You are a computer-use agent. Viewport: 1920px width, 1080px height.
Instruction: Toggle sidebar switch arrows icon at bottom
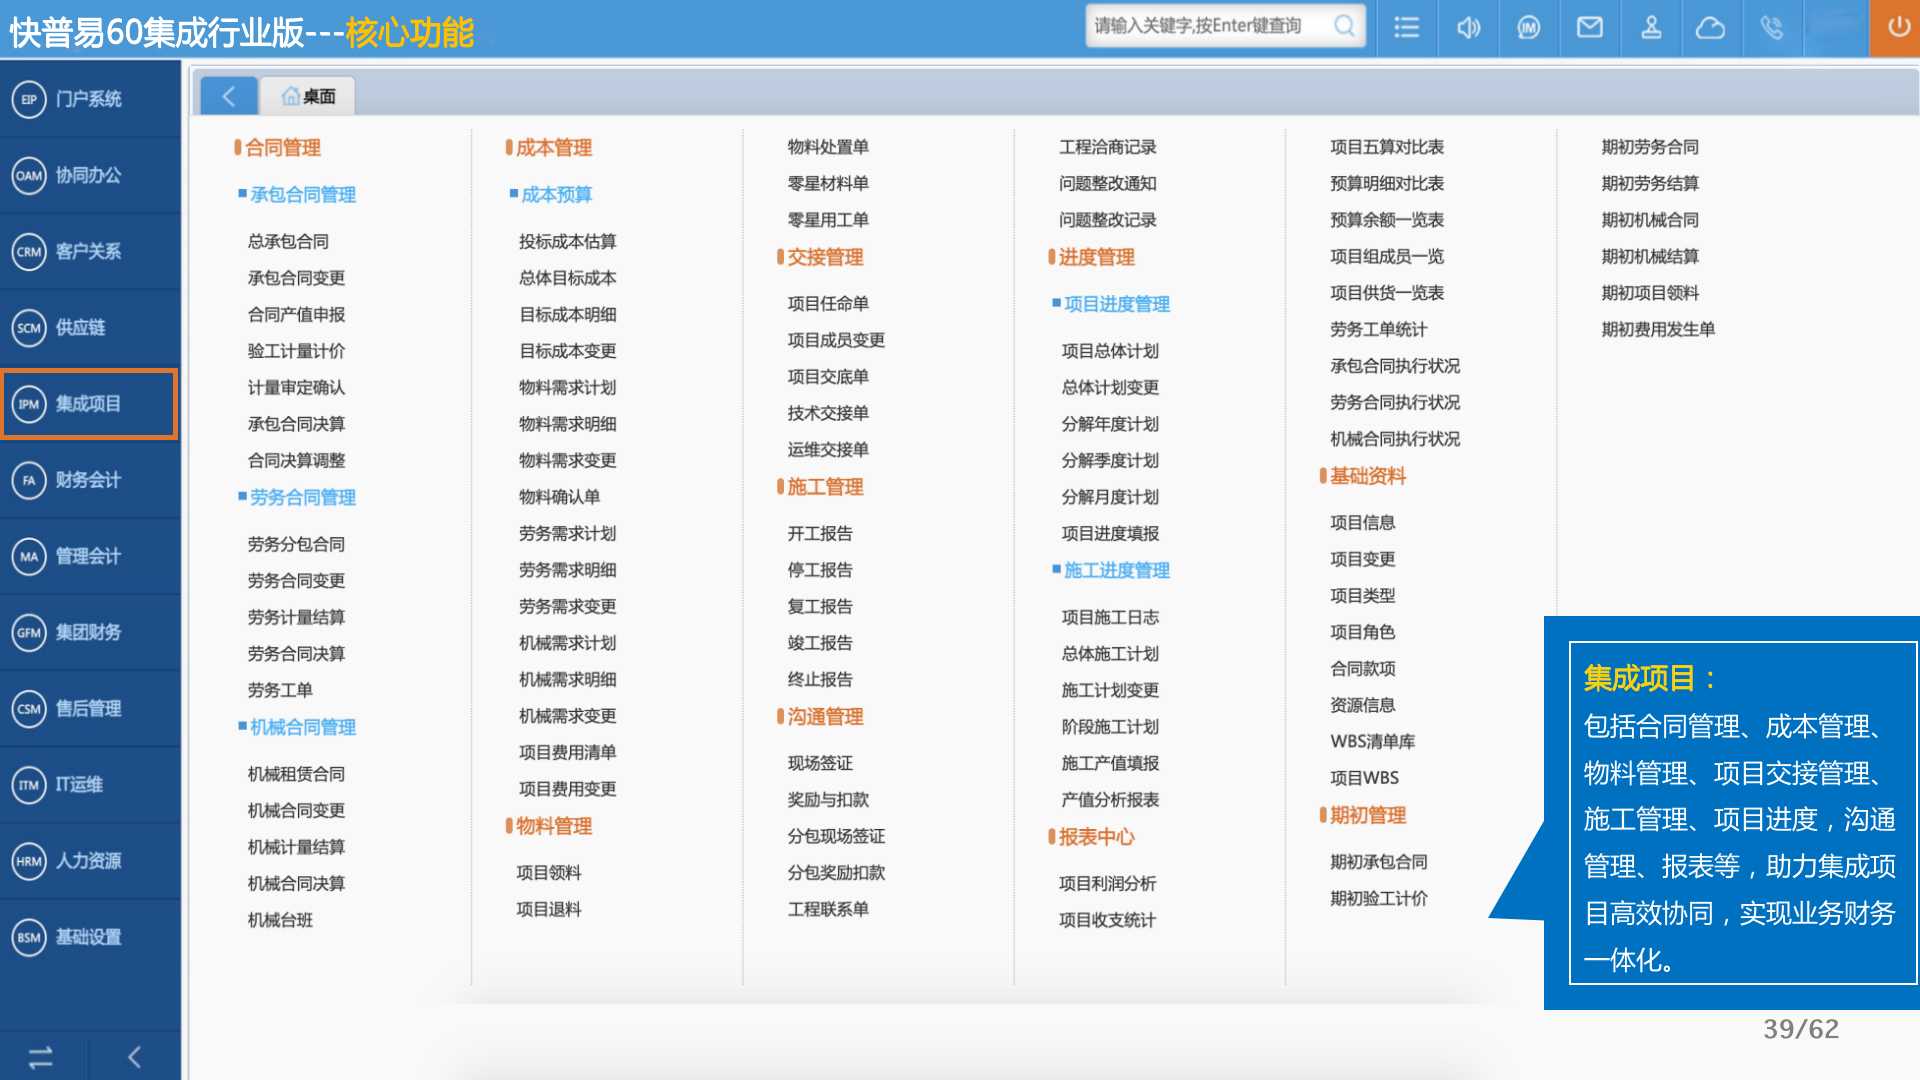(41, 1057)
